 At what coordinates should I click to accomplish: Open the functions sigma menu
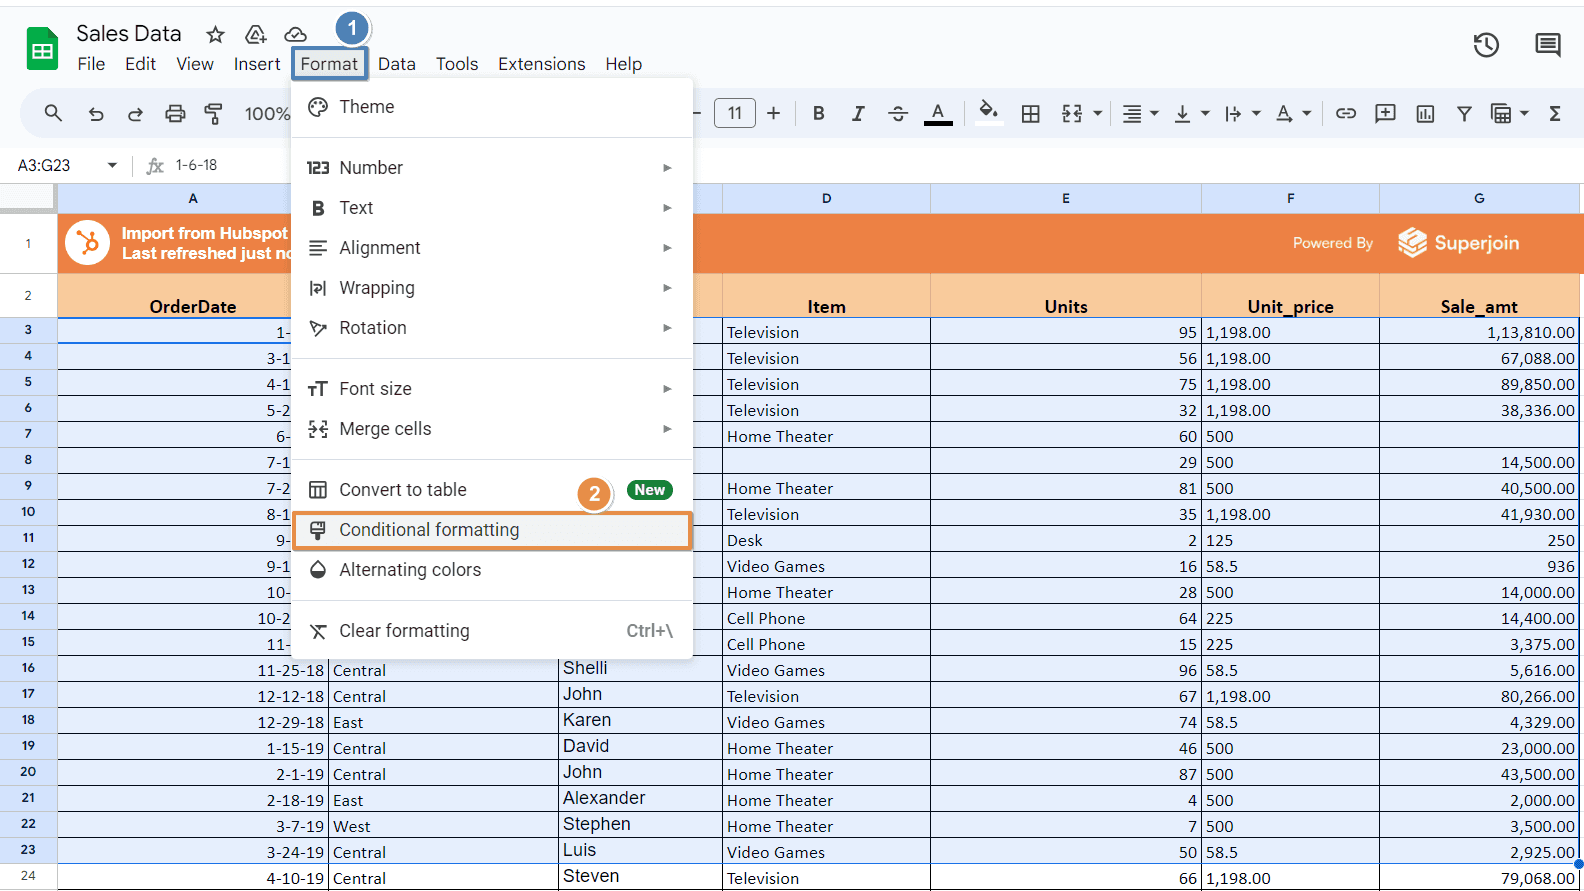pos(1555,114)
